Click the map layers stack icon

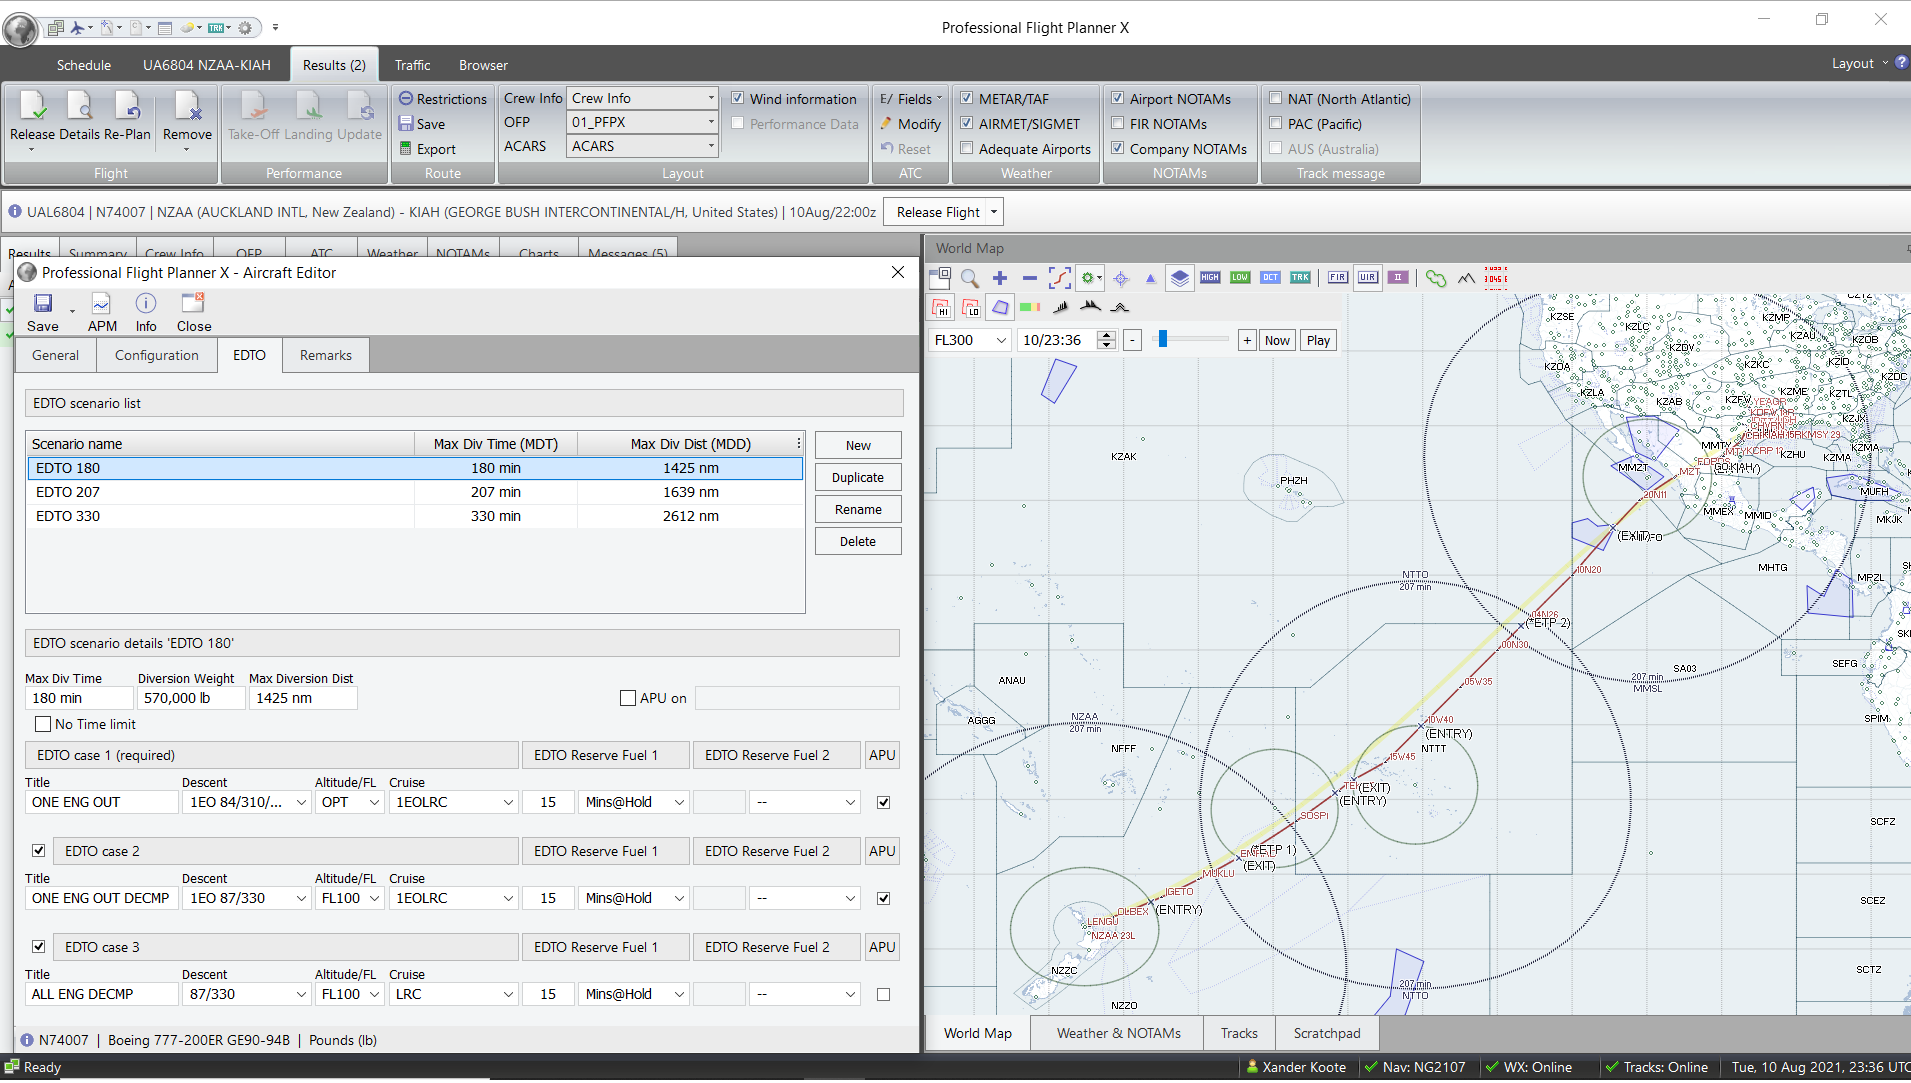pos(1180,278)
